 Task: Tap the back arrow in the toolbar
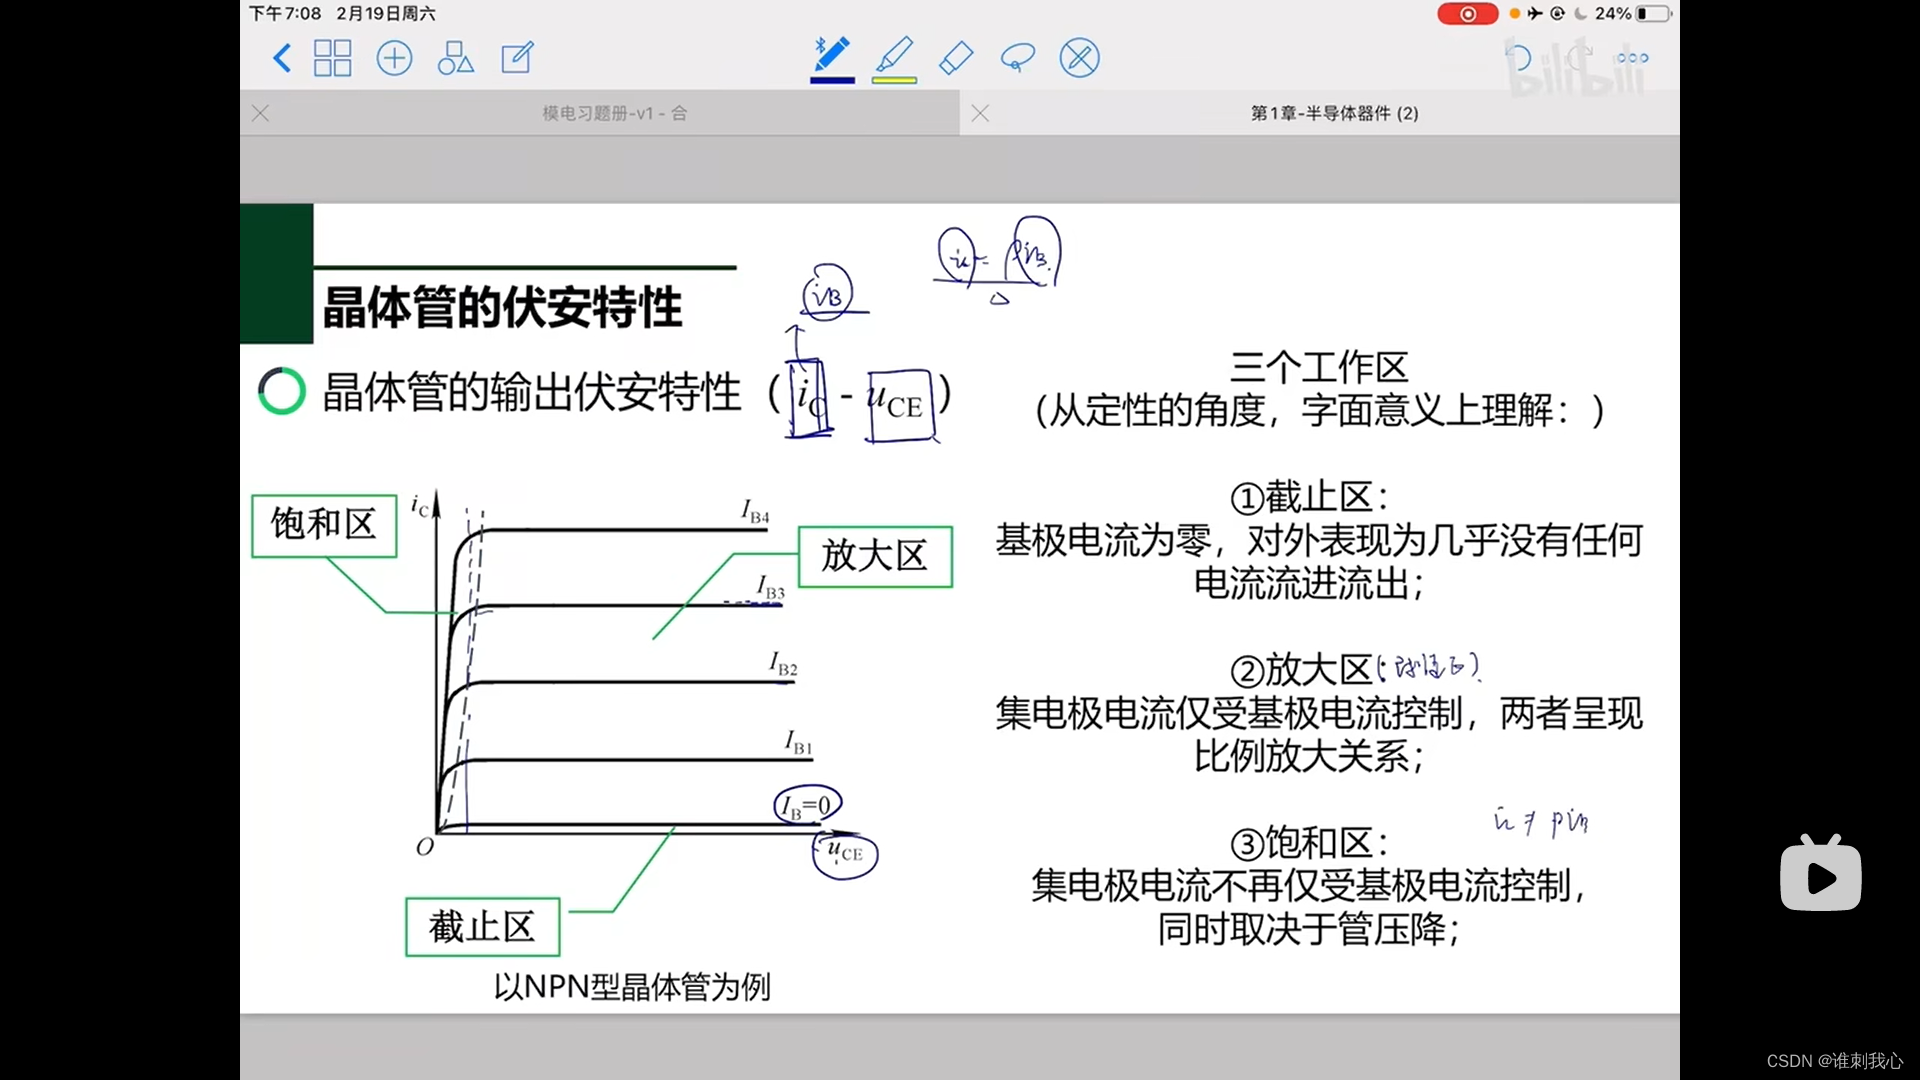(282, 58)
